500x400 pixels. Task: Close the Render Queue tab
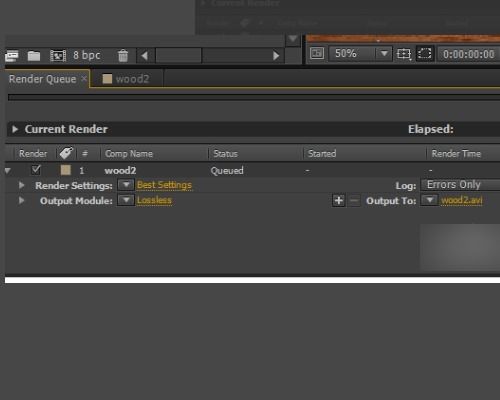click(84, 79)
